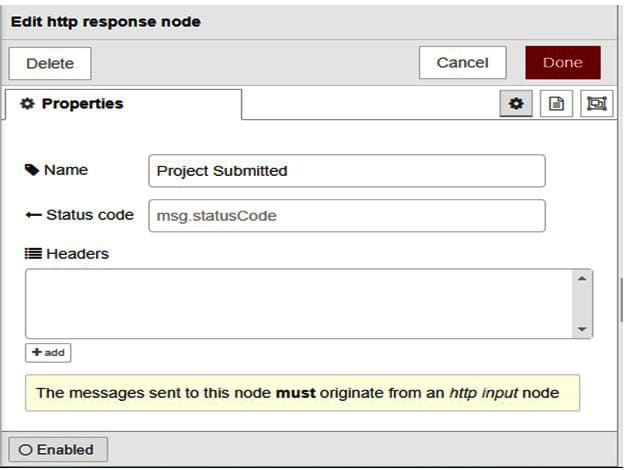
Task: Open the node description document icon
Action: 556,104
